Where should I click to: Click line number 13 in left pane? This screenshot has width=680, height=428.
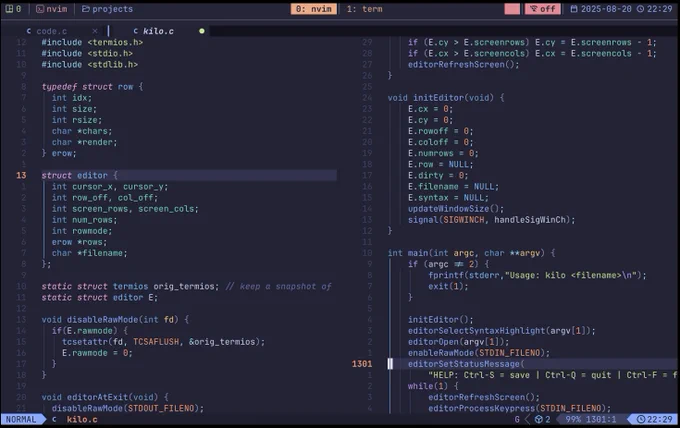21,175
